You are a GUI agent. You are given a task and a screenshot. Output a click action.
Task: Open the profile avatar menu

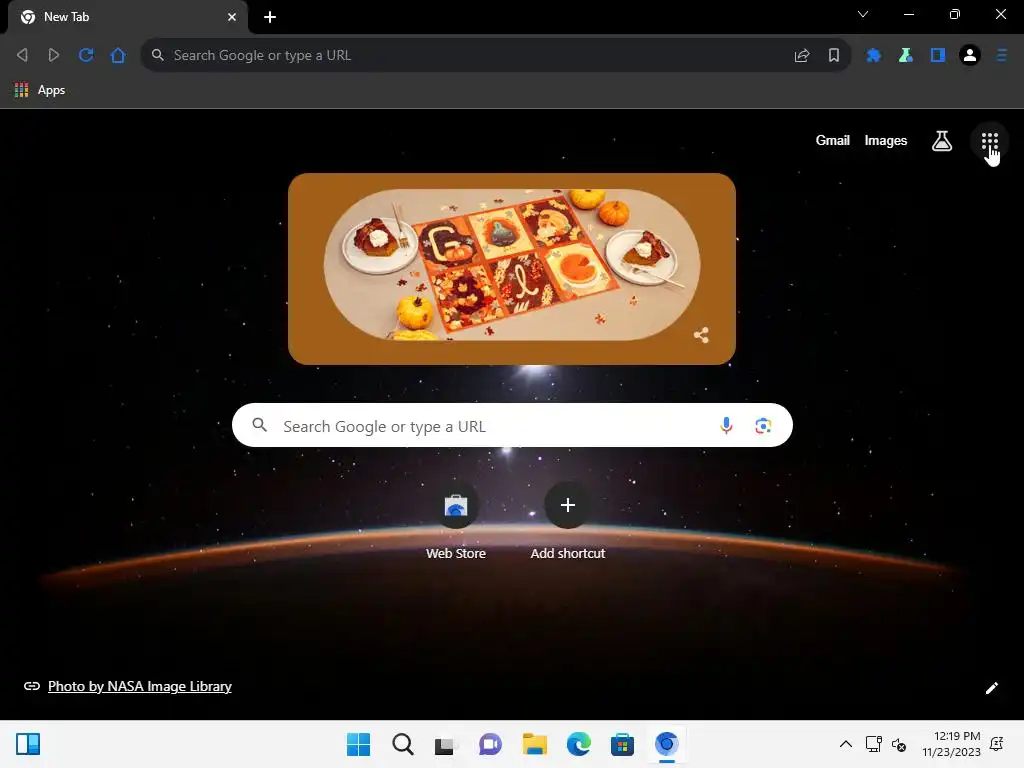[x=970, y=56]
